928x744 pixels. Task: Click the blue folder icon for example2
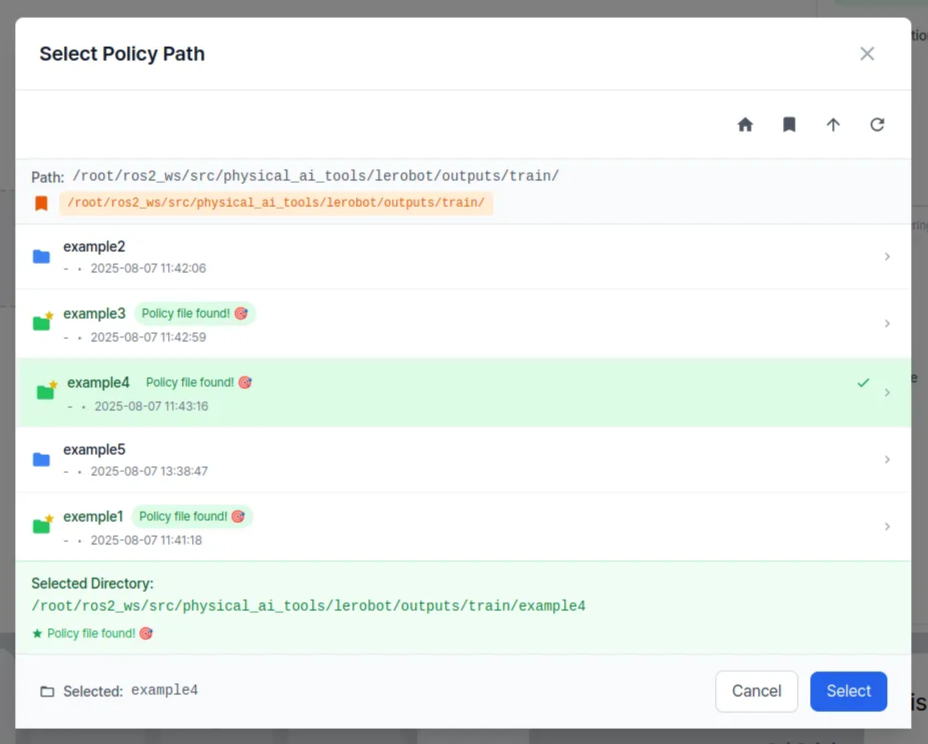coord(41,256)
